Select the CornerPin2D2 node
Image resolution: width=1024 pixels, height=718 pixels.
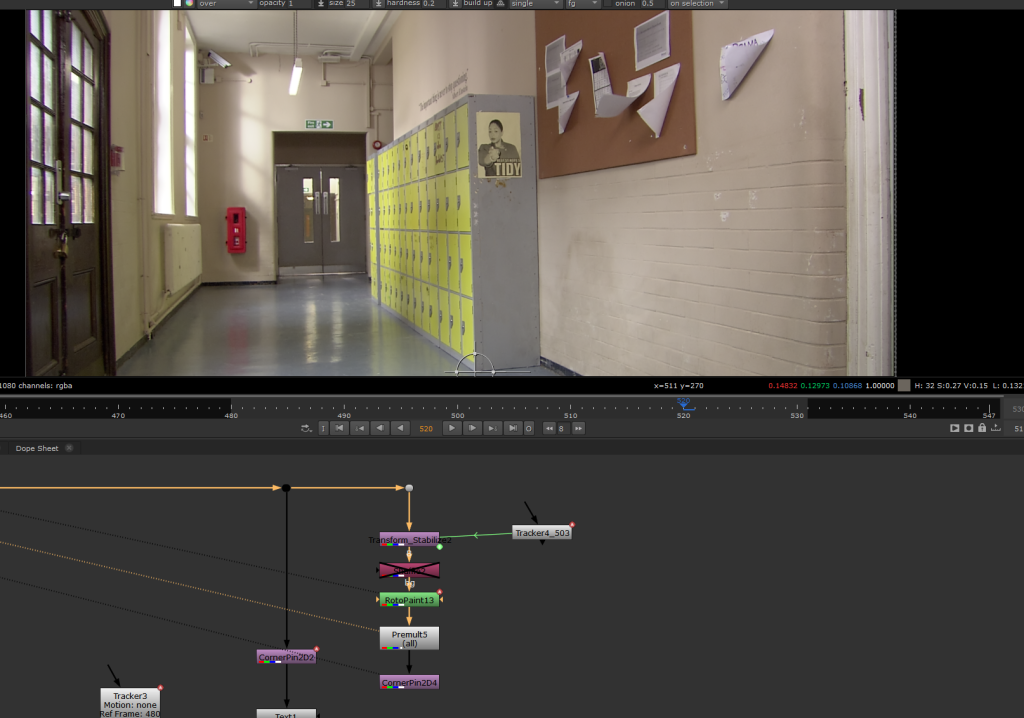click(x=287, y=657)
